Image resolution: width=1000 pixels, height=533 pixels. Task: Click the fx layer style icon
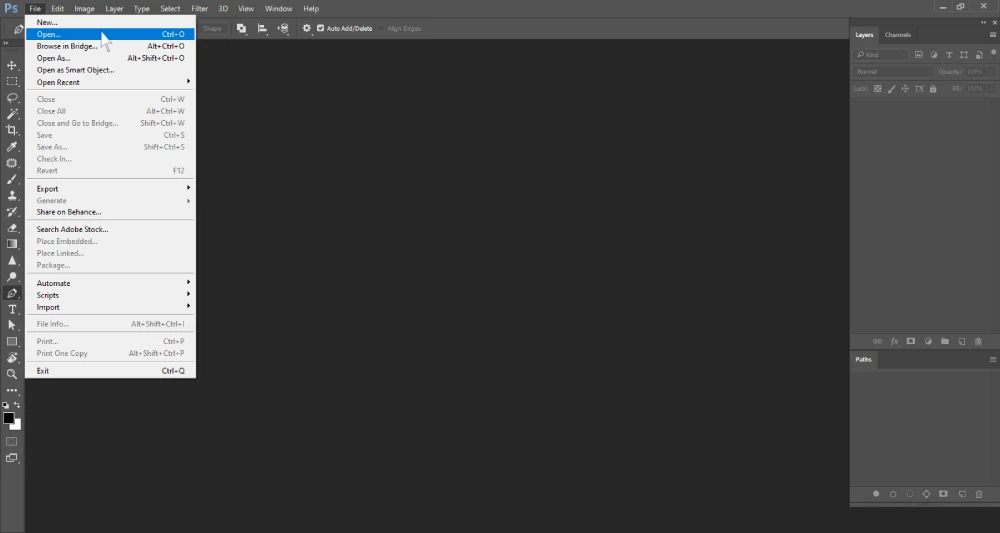(x=894, y=342)
